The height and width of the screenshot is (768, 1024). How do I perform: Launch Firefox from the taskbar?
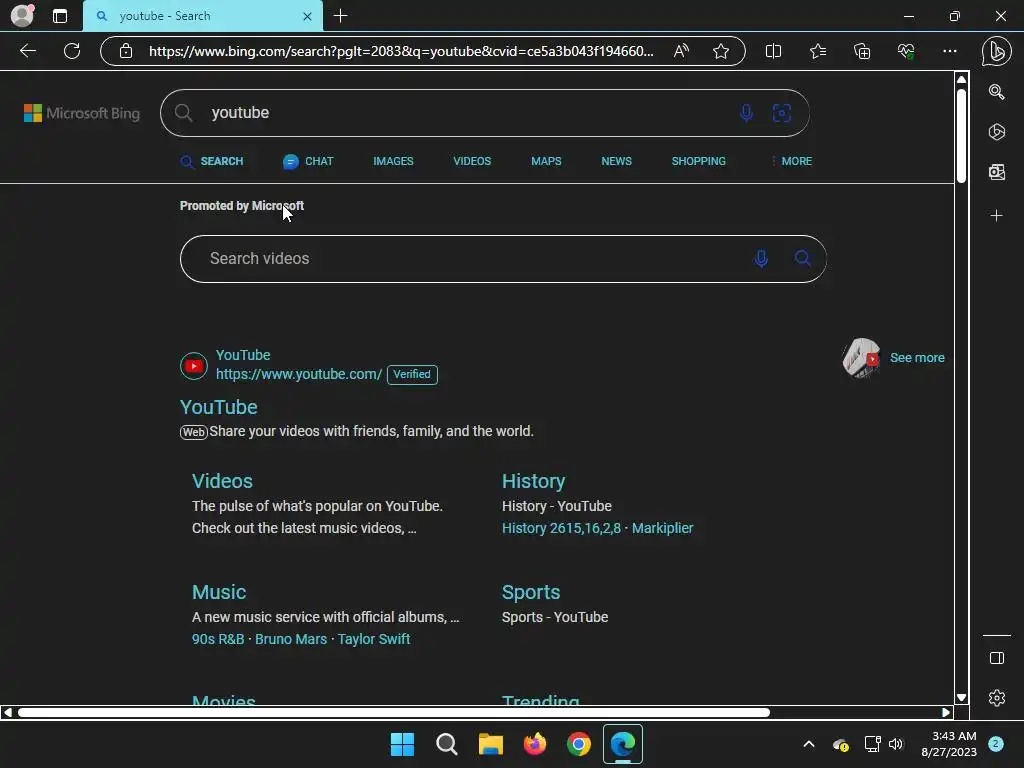[x=535, y=744]
